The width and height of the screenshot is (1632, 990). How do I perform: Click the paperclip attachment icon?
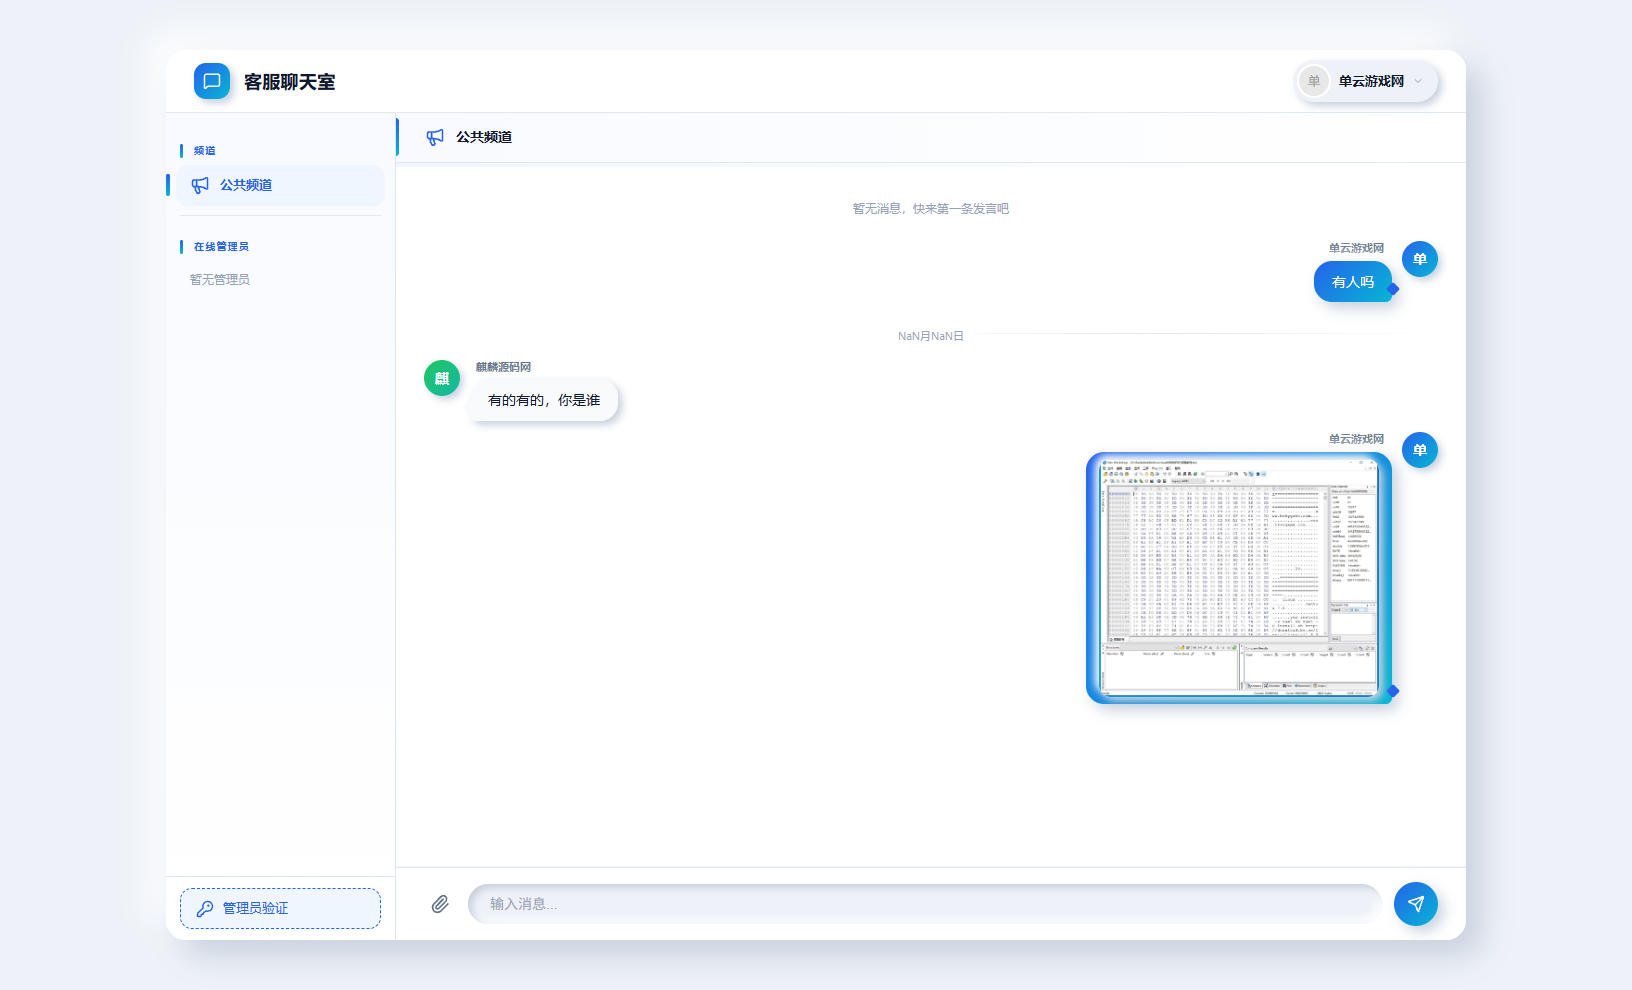point(440,904)
